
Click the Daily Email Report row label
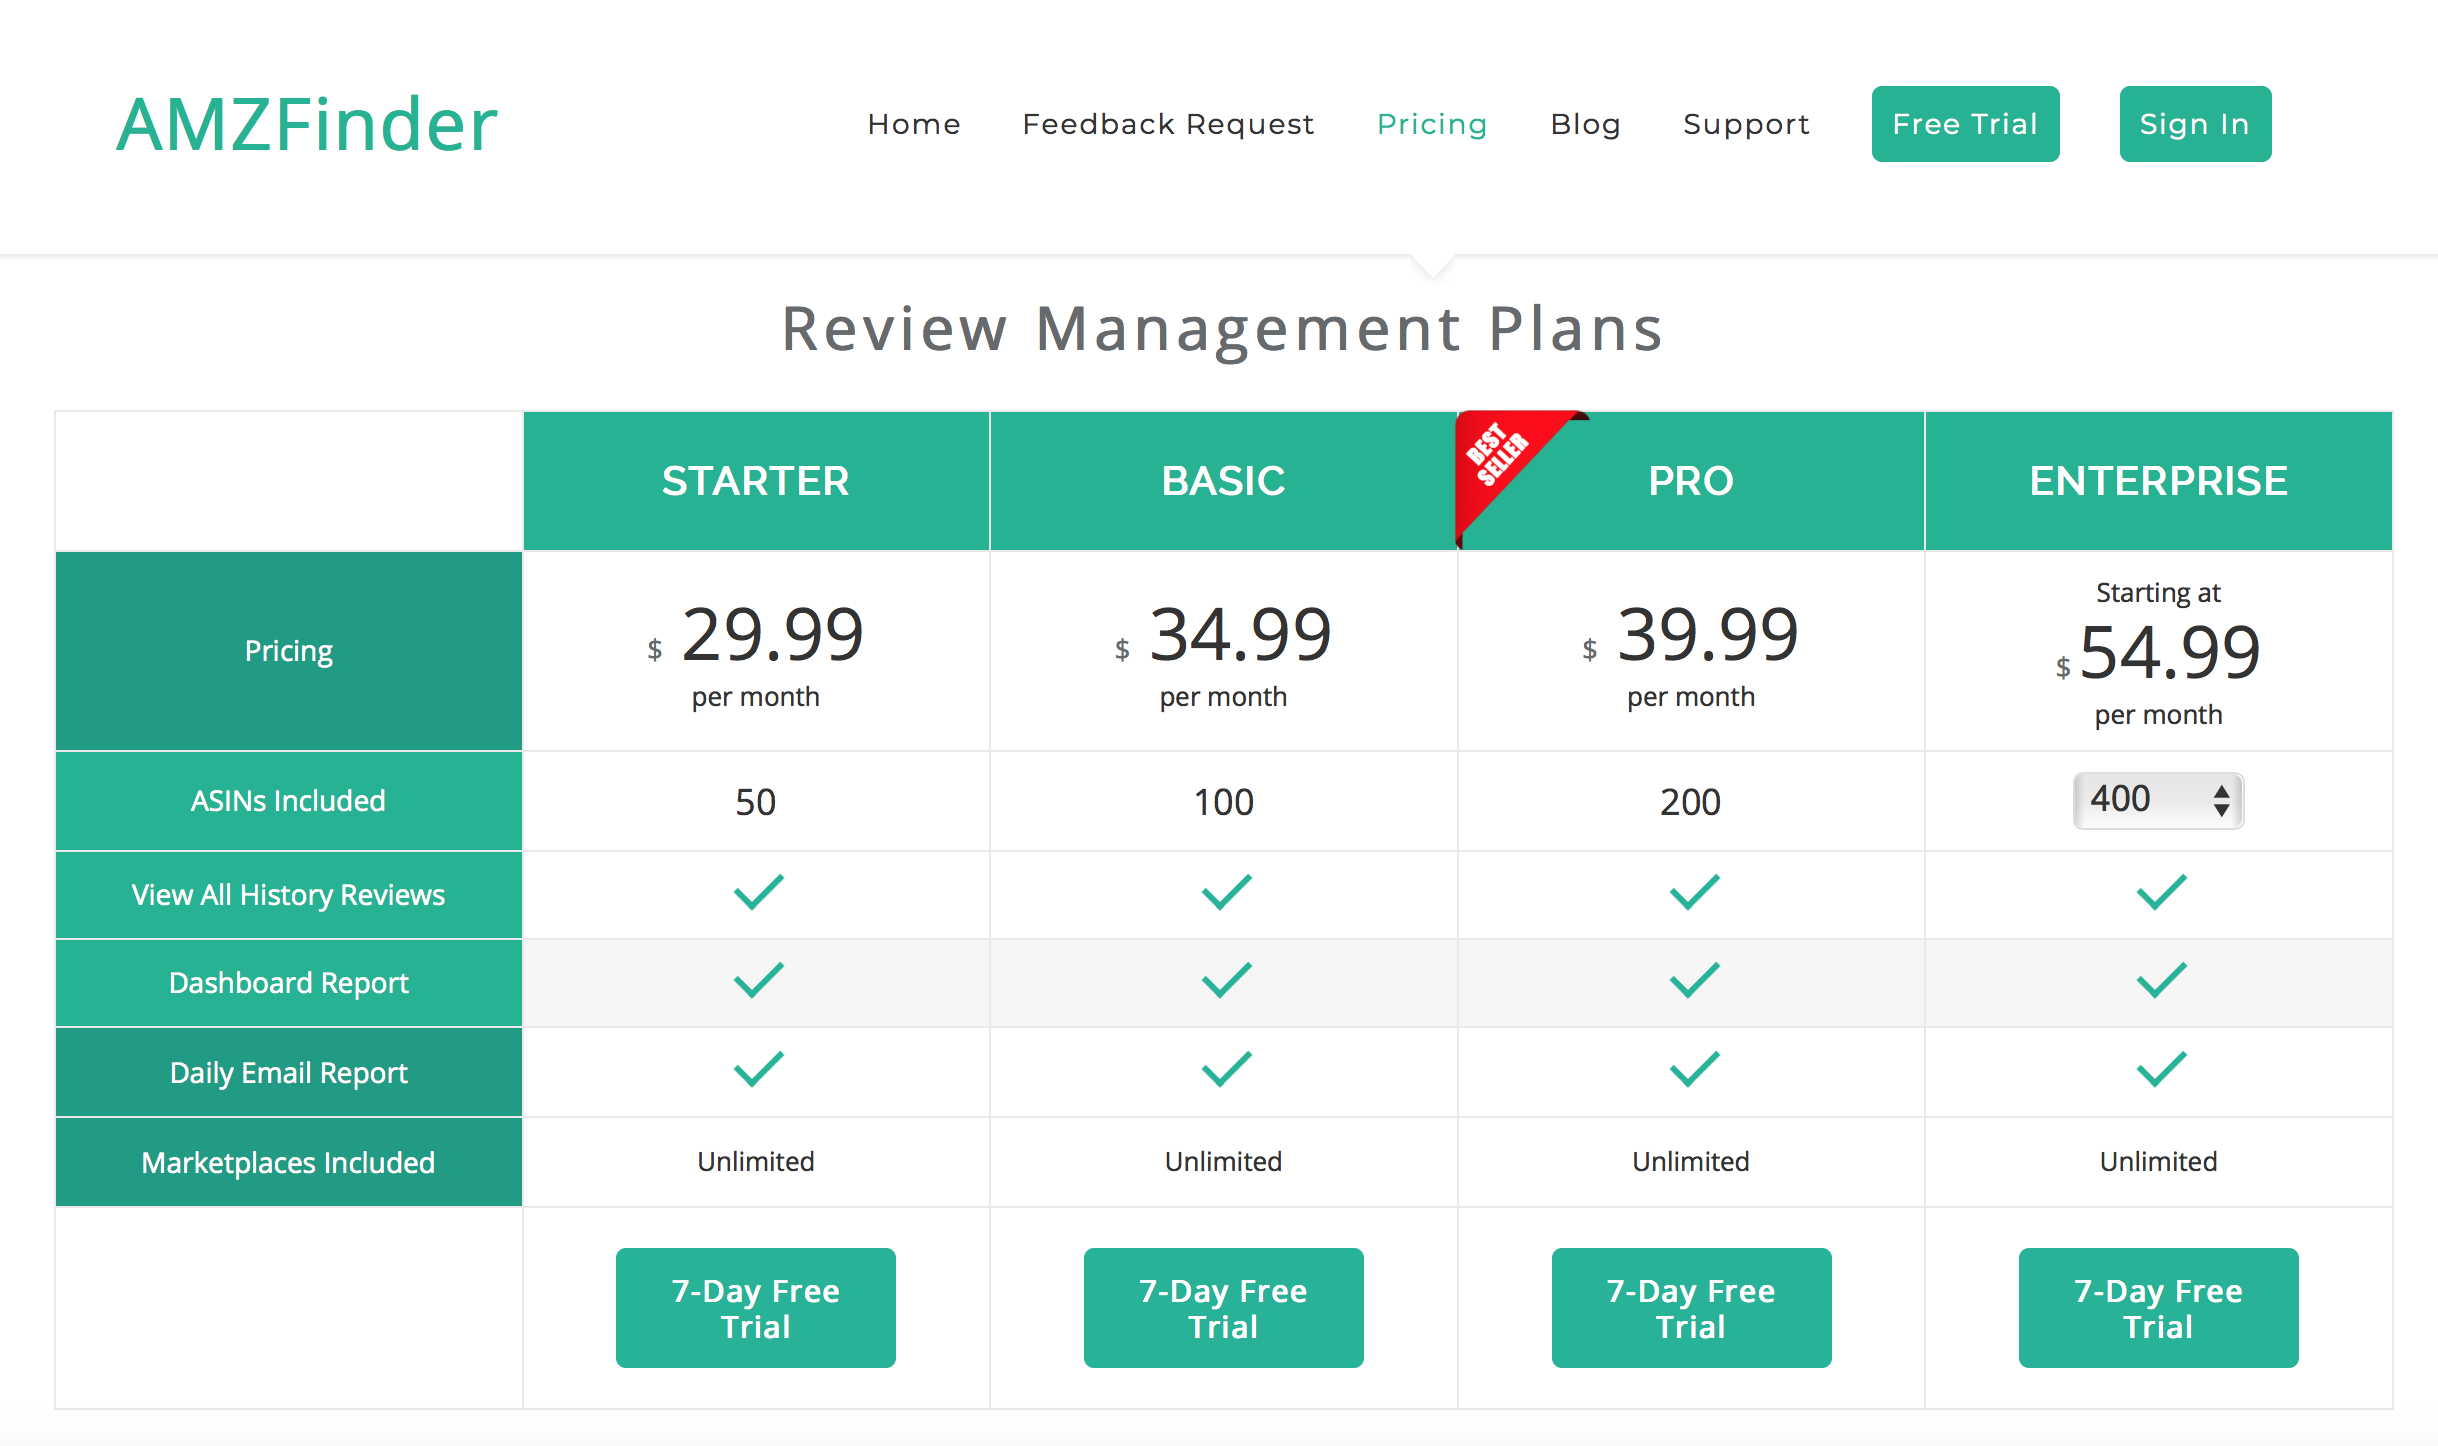pyautogui.click(x=289, y=1073)
